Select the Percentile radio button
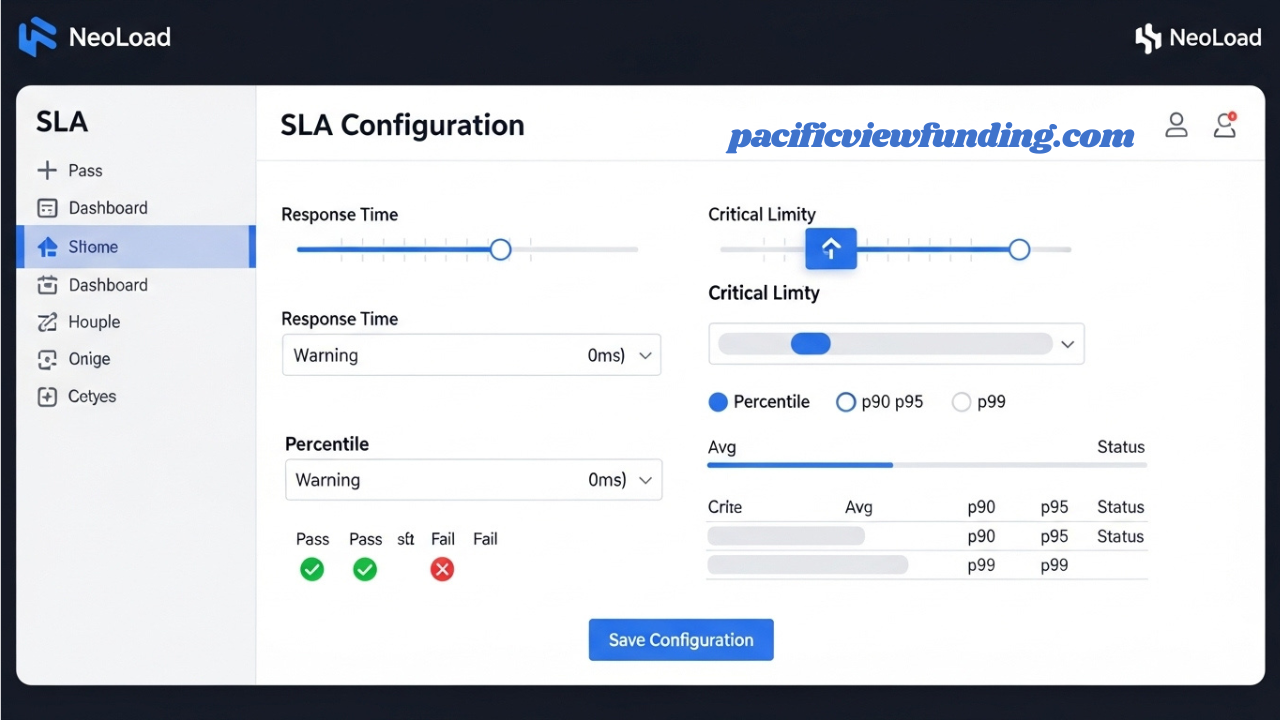 tap(718, 401)
